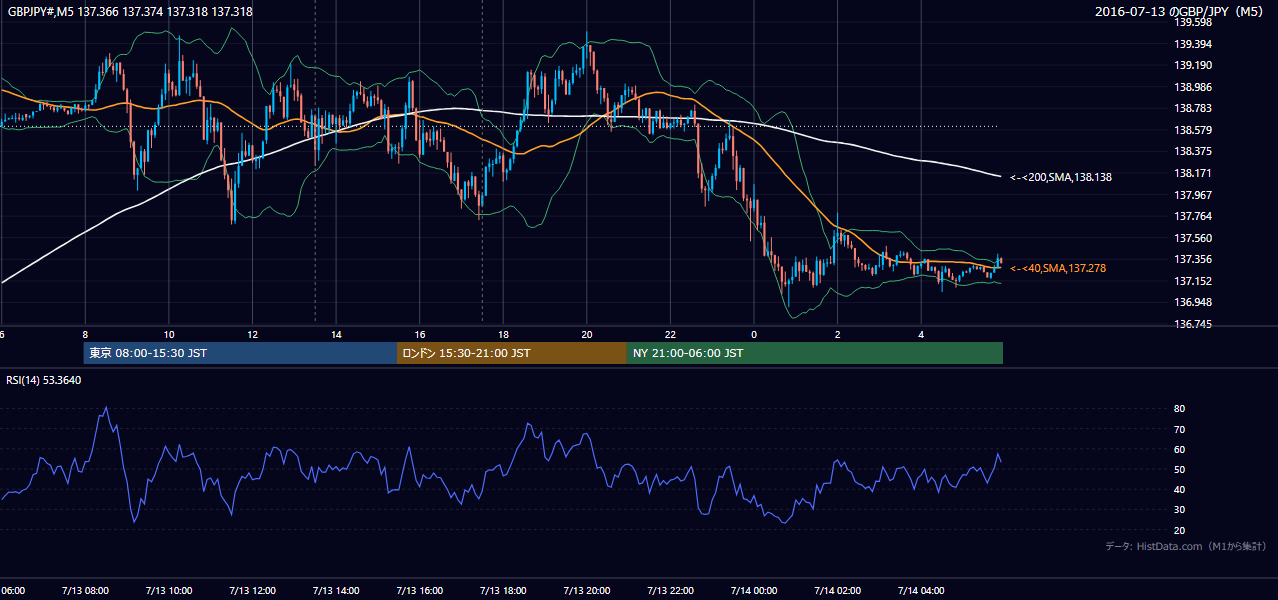
Task: Click the 2016-07-13 GBP/JPY (M5) chart title
Action: pyautogui.click(x=1180, y=12)
